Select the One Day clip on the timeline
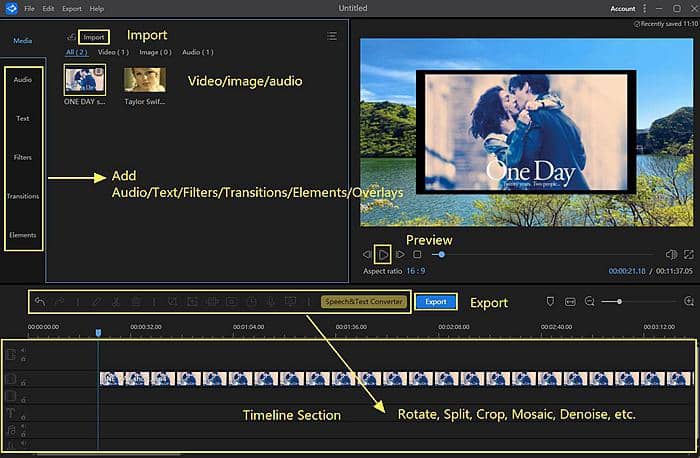This screenshot has width=700, height=458. tap(396, 379)
